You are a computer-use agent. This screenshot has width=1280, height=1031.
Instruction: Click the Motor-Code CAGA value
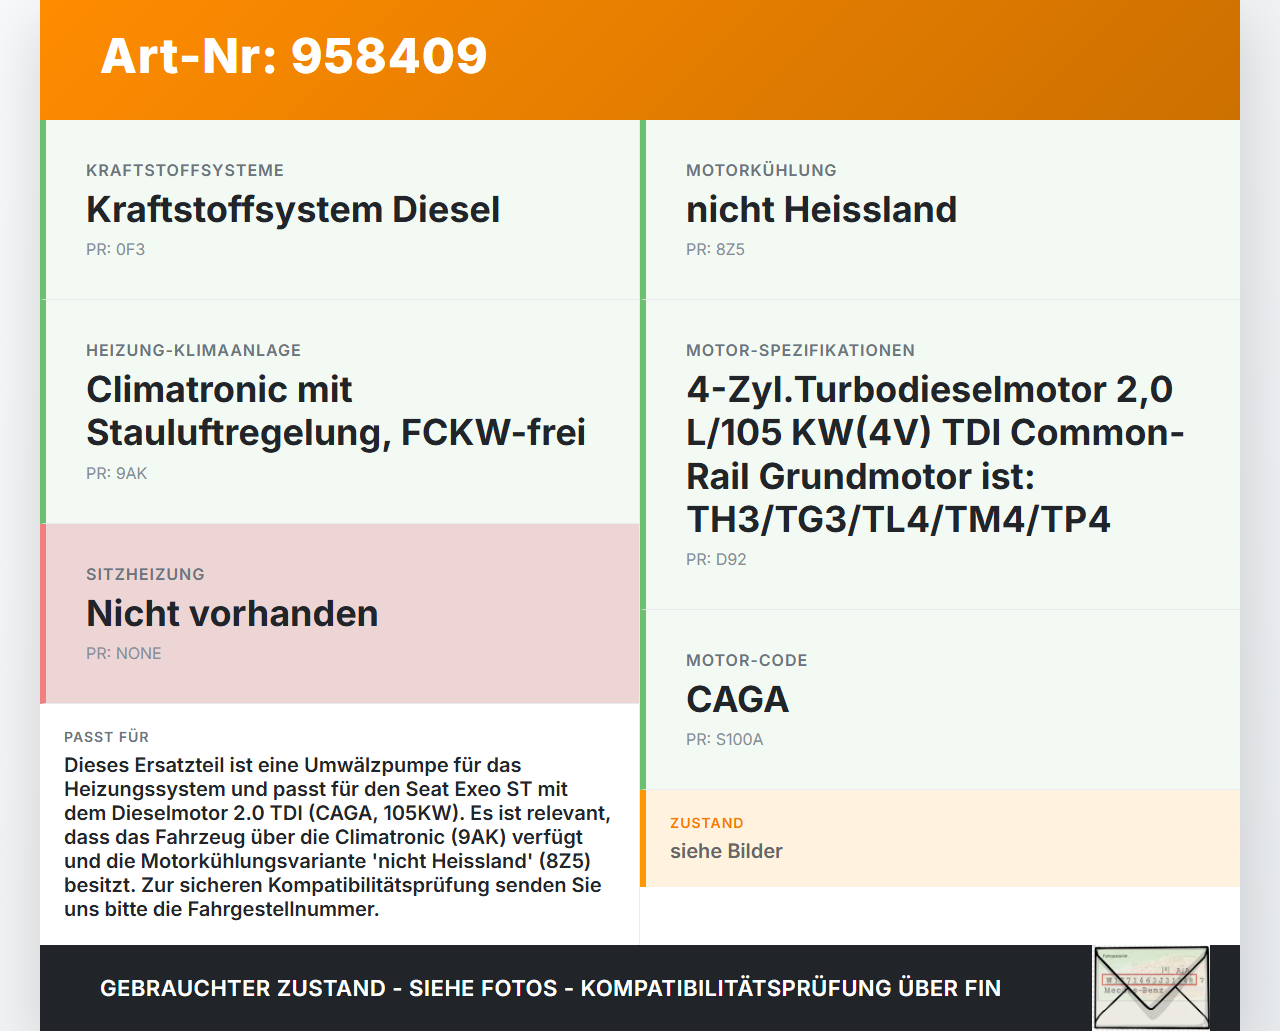pos(737,699)
